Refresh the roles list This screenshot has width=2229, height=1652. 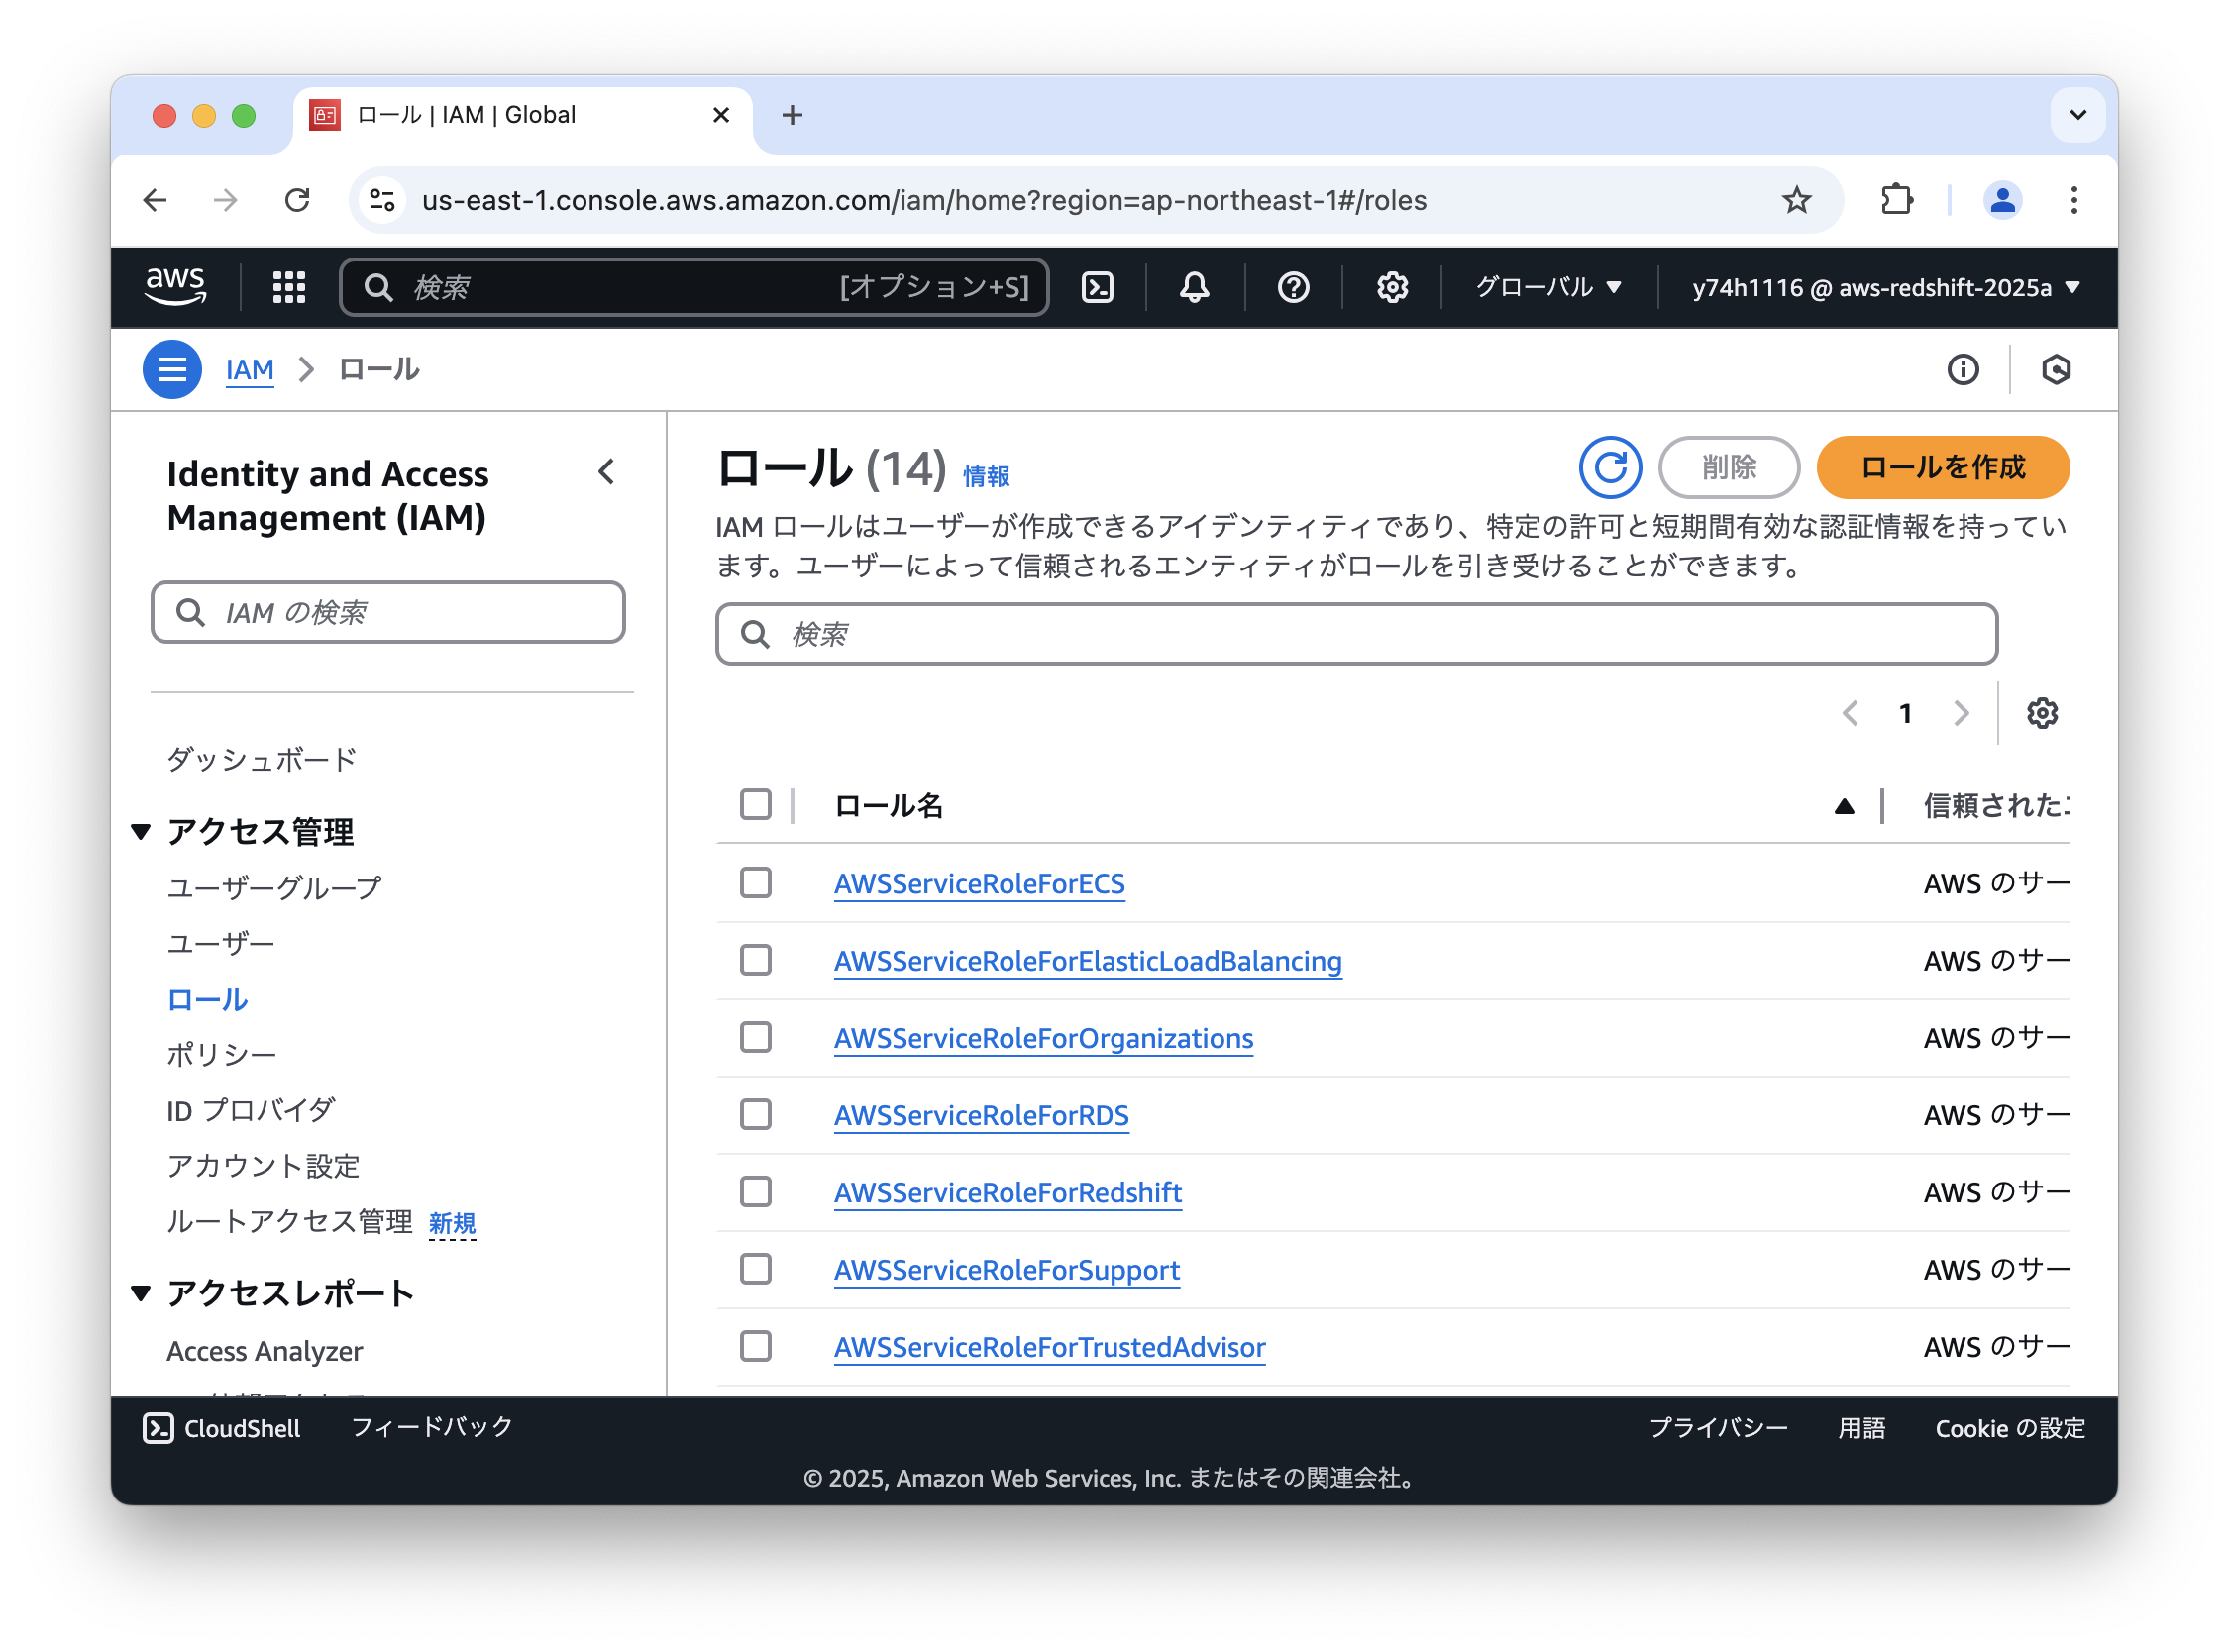pyautogui.click(x=1609, y=467)
